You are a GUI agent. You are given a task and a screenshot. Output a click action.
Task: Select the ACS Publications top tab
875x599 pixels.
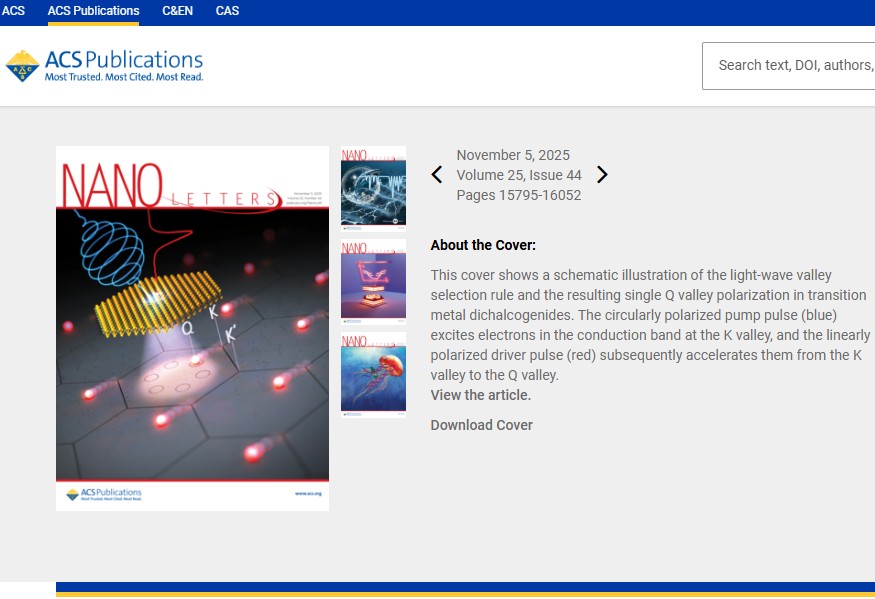click(93, 11)
